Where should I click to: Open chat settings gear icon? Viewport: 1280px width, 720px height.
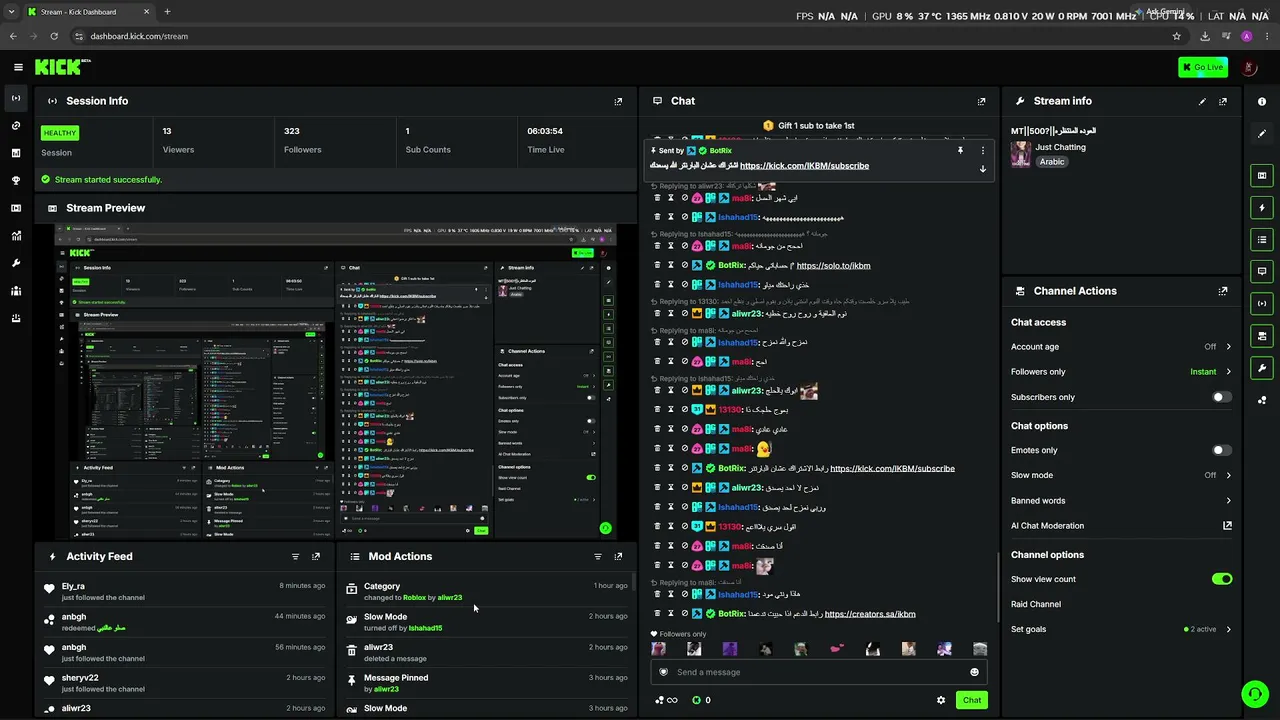941,700
